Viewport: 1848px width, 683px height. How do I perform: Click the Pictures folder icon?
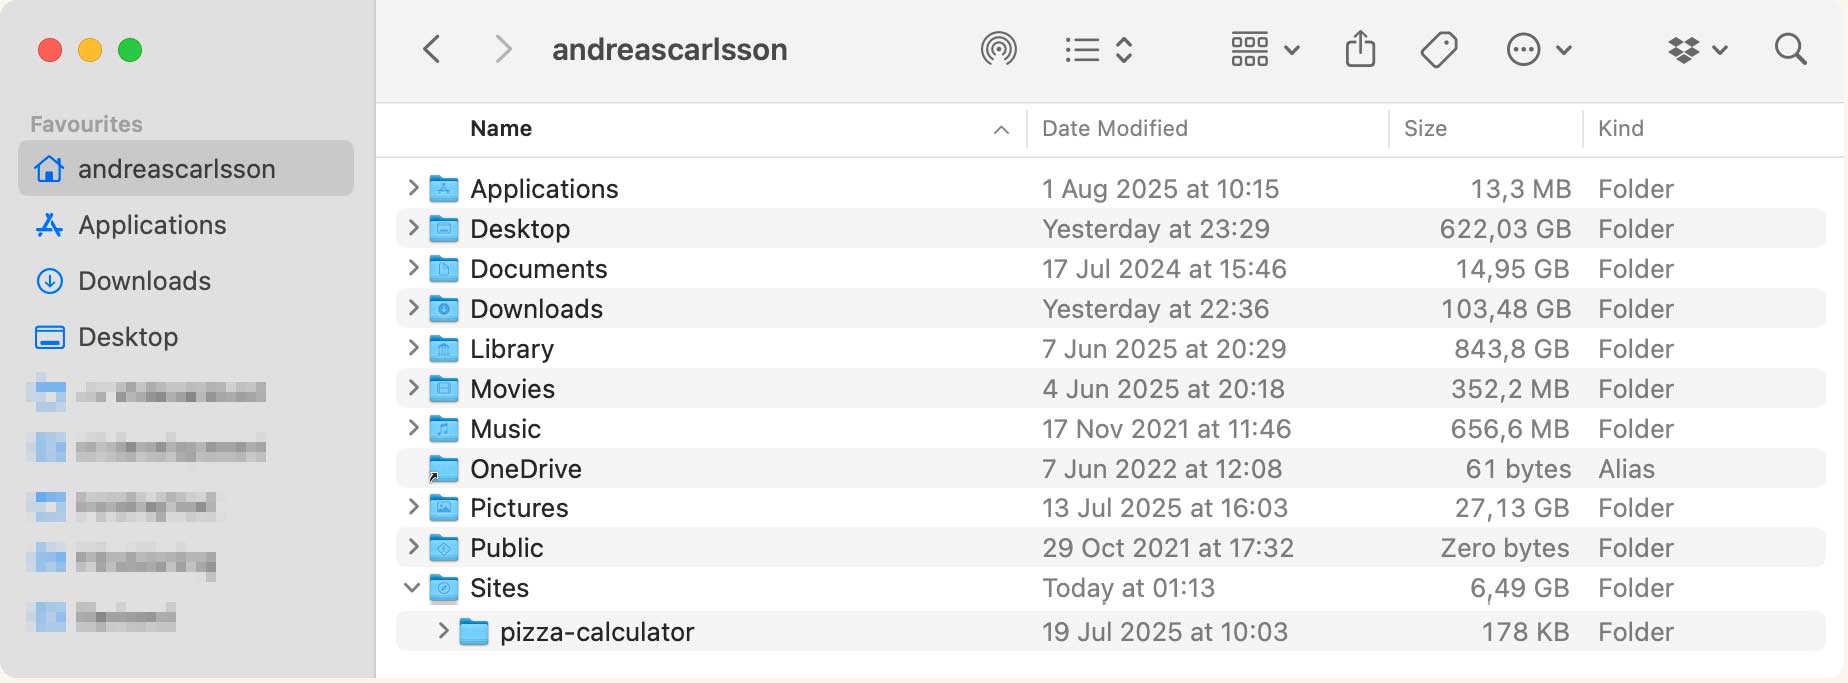click(444, 508)
